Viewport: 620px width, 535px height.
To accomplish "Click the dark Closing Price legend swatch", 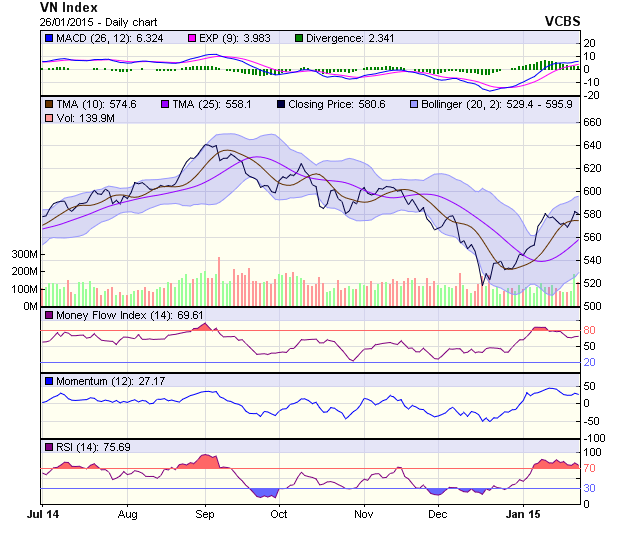I will point(282,103).
